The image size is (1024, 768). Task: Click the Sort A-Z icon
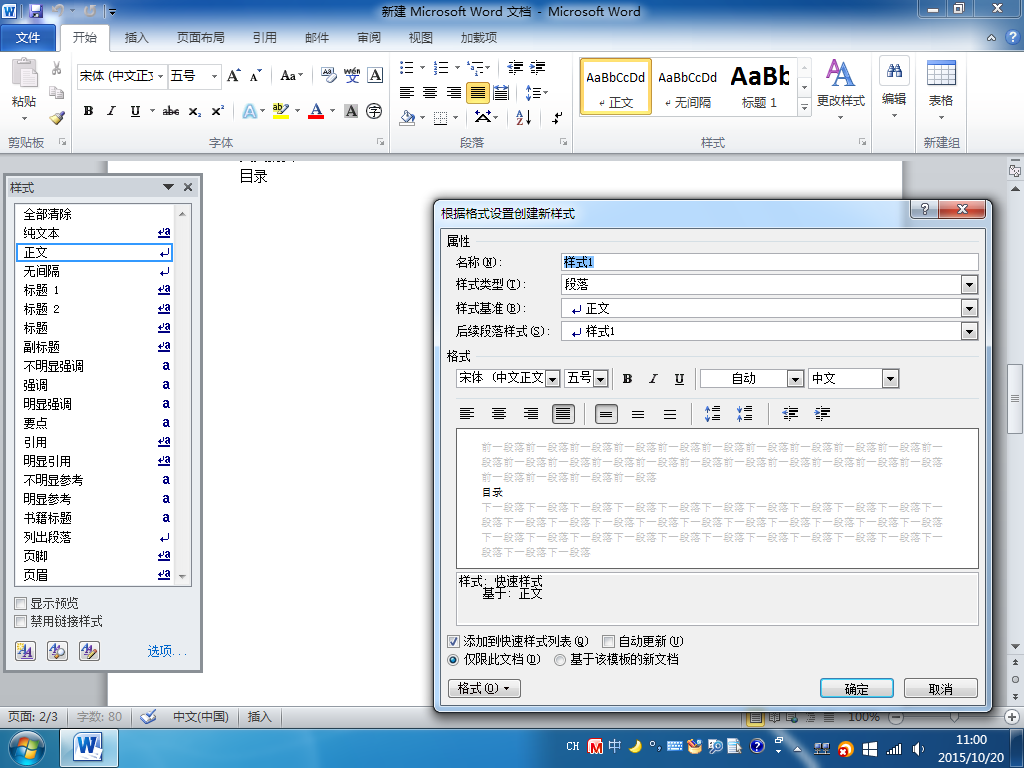(x=524, y=118)
